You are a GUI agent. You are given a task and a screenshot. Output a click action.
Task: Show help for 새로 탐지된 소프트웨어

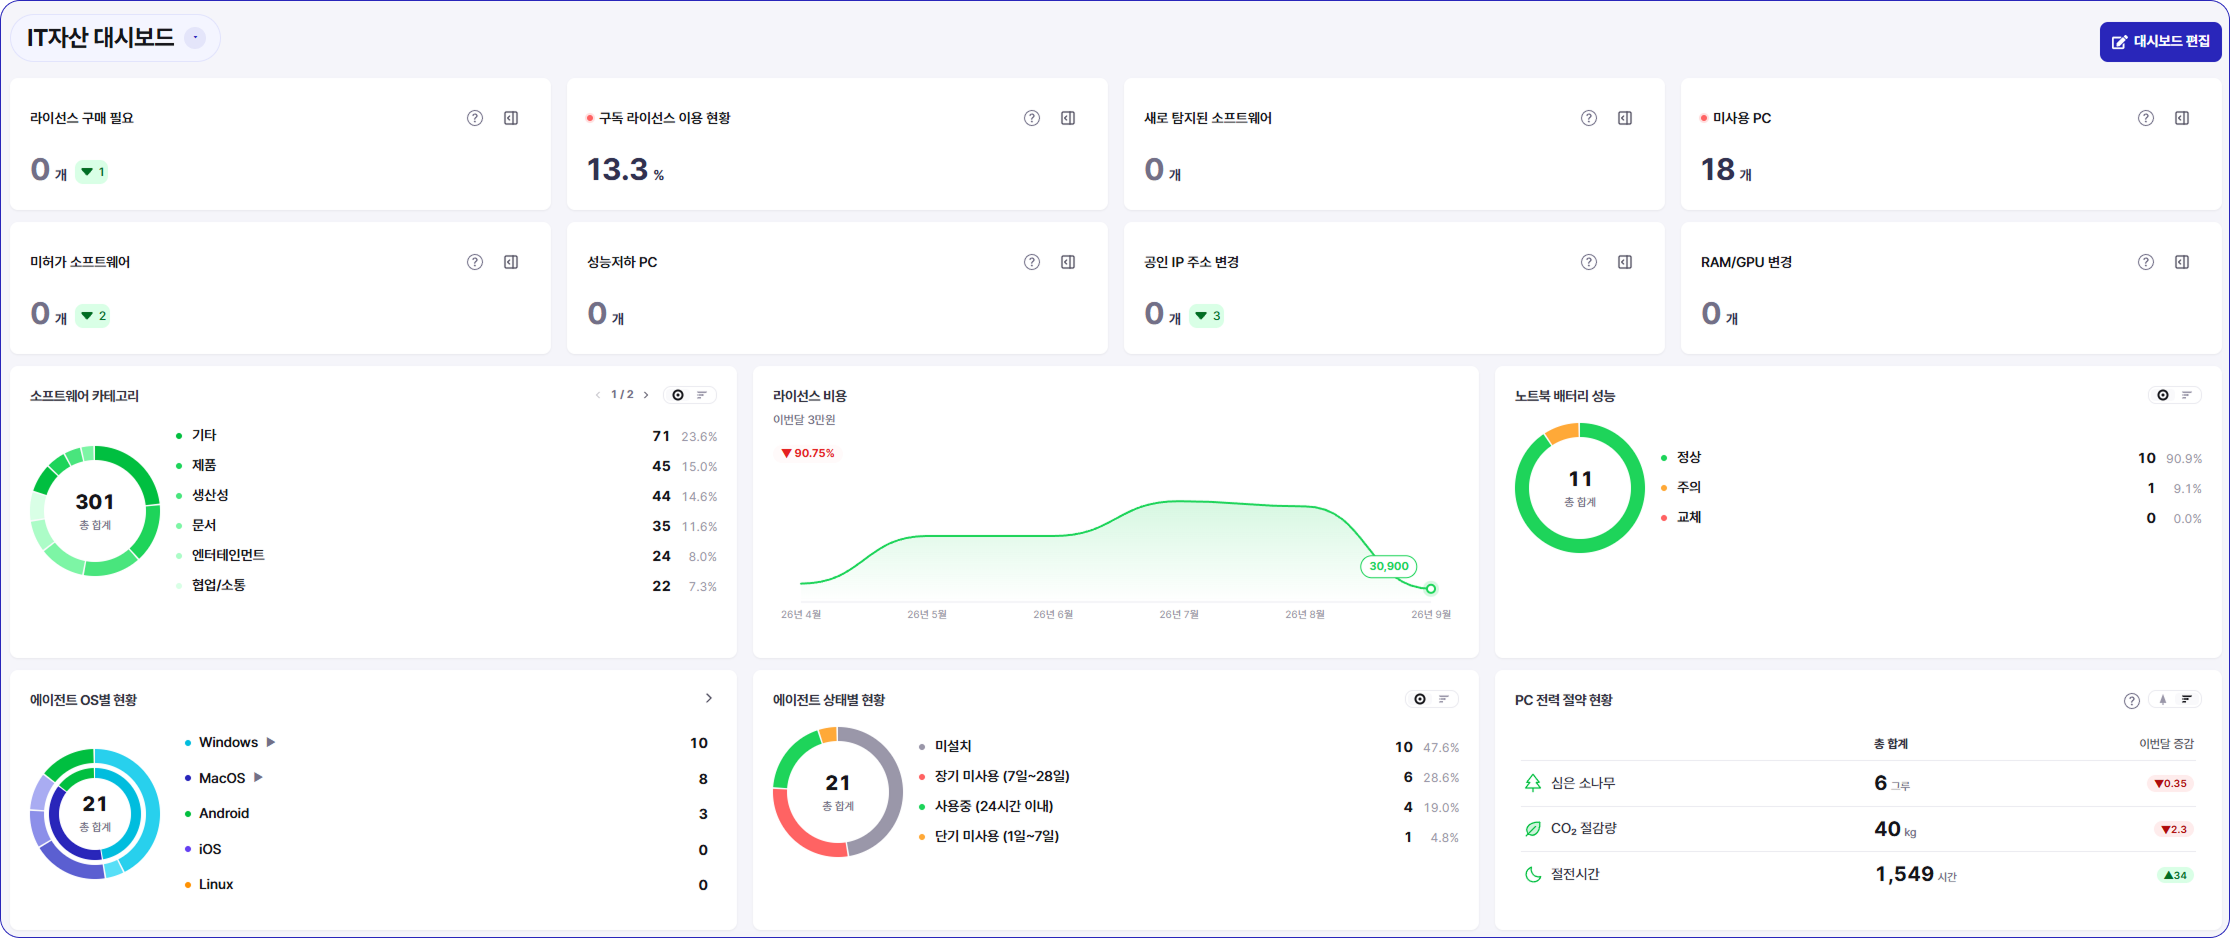coord(1589,118)
